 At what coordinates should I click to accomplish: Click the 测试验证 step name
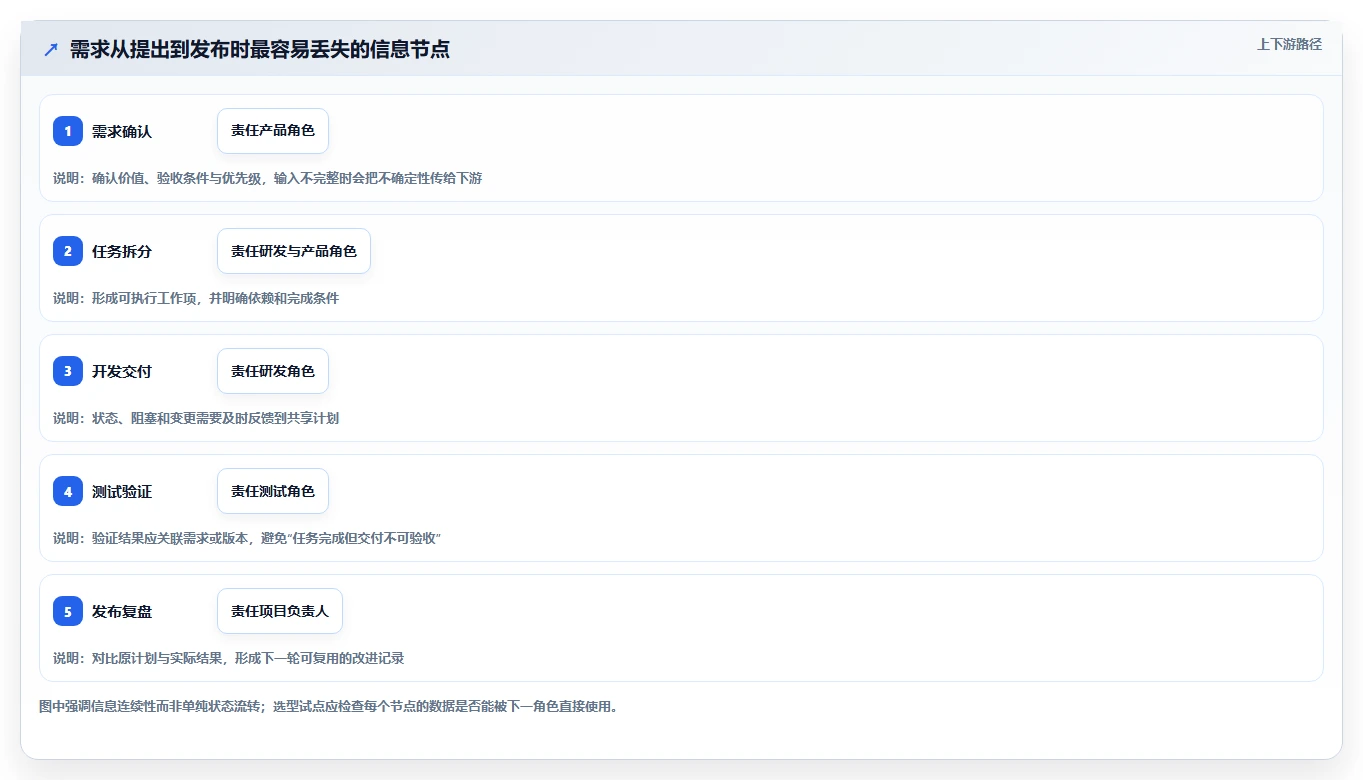pos(122,491)
